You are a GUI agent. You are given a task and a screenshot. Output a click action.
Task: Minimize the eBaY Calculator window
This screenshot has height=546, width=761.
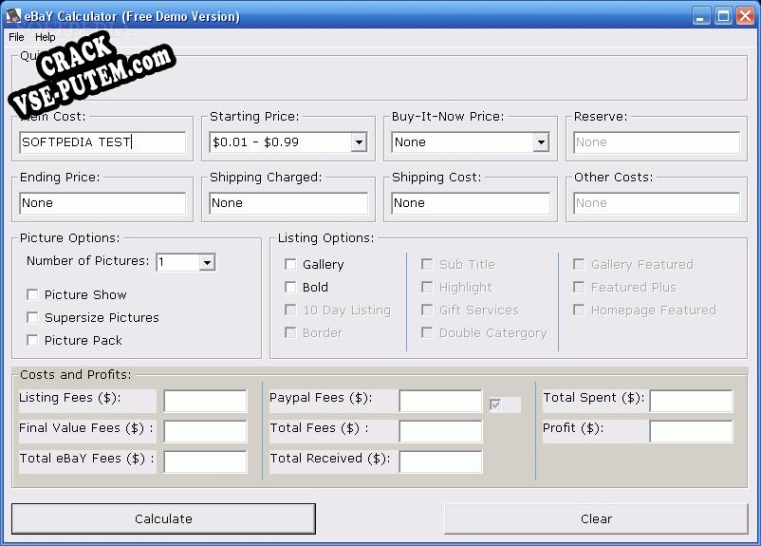(x=700, y=16)
